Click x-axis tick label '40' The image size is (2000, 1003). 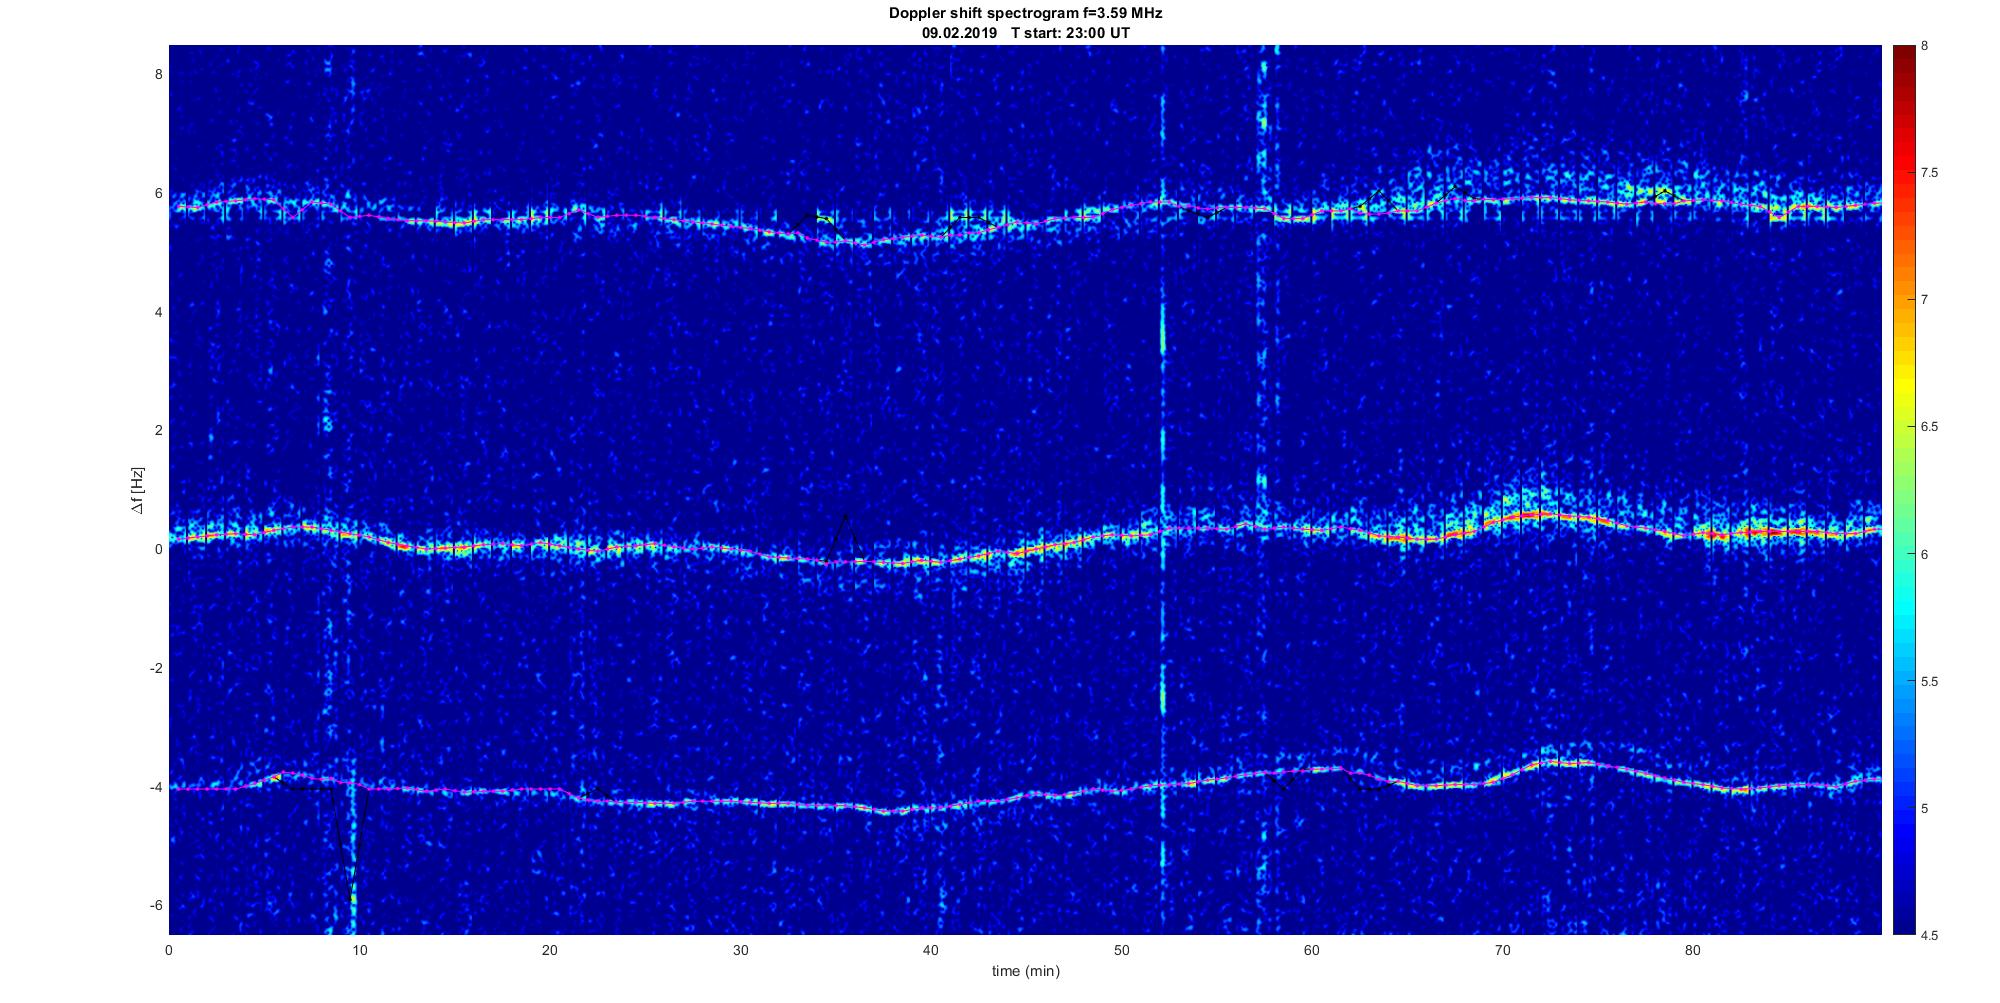pos(931,950)
